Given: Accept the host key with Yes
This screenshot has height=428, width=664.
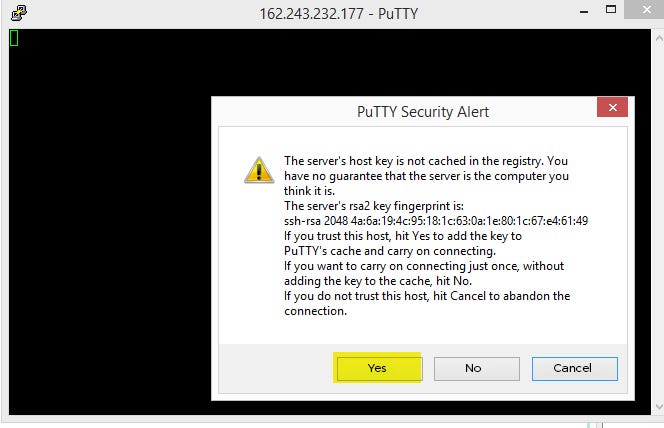Looking at the screenshot, I should (379, 368).
